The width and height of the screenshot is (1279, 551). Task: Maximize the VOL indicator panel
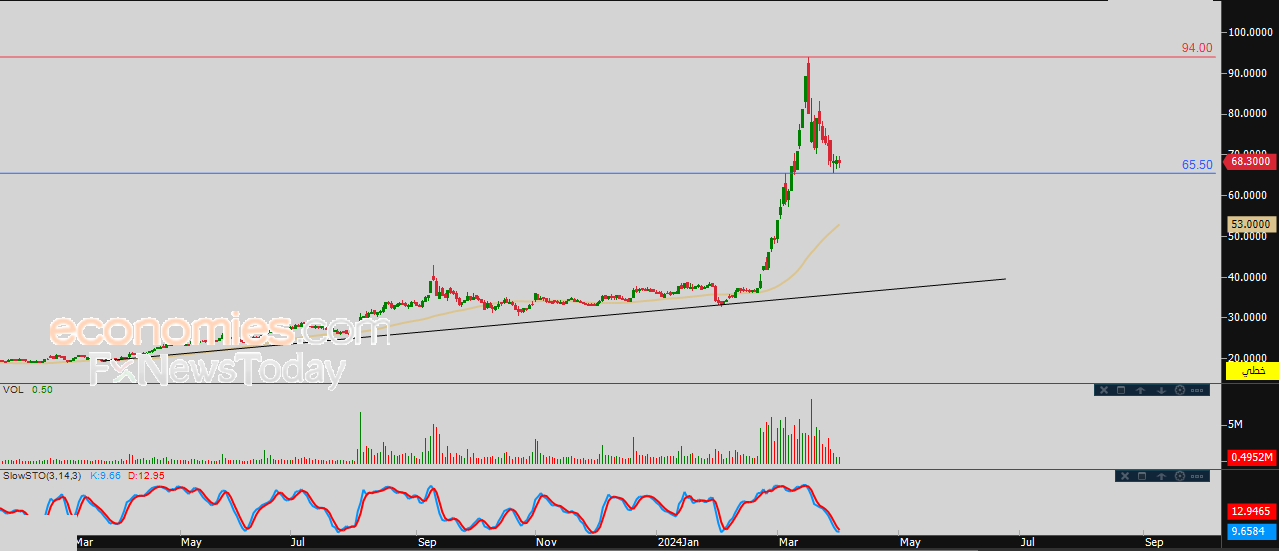(1121, 390)
